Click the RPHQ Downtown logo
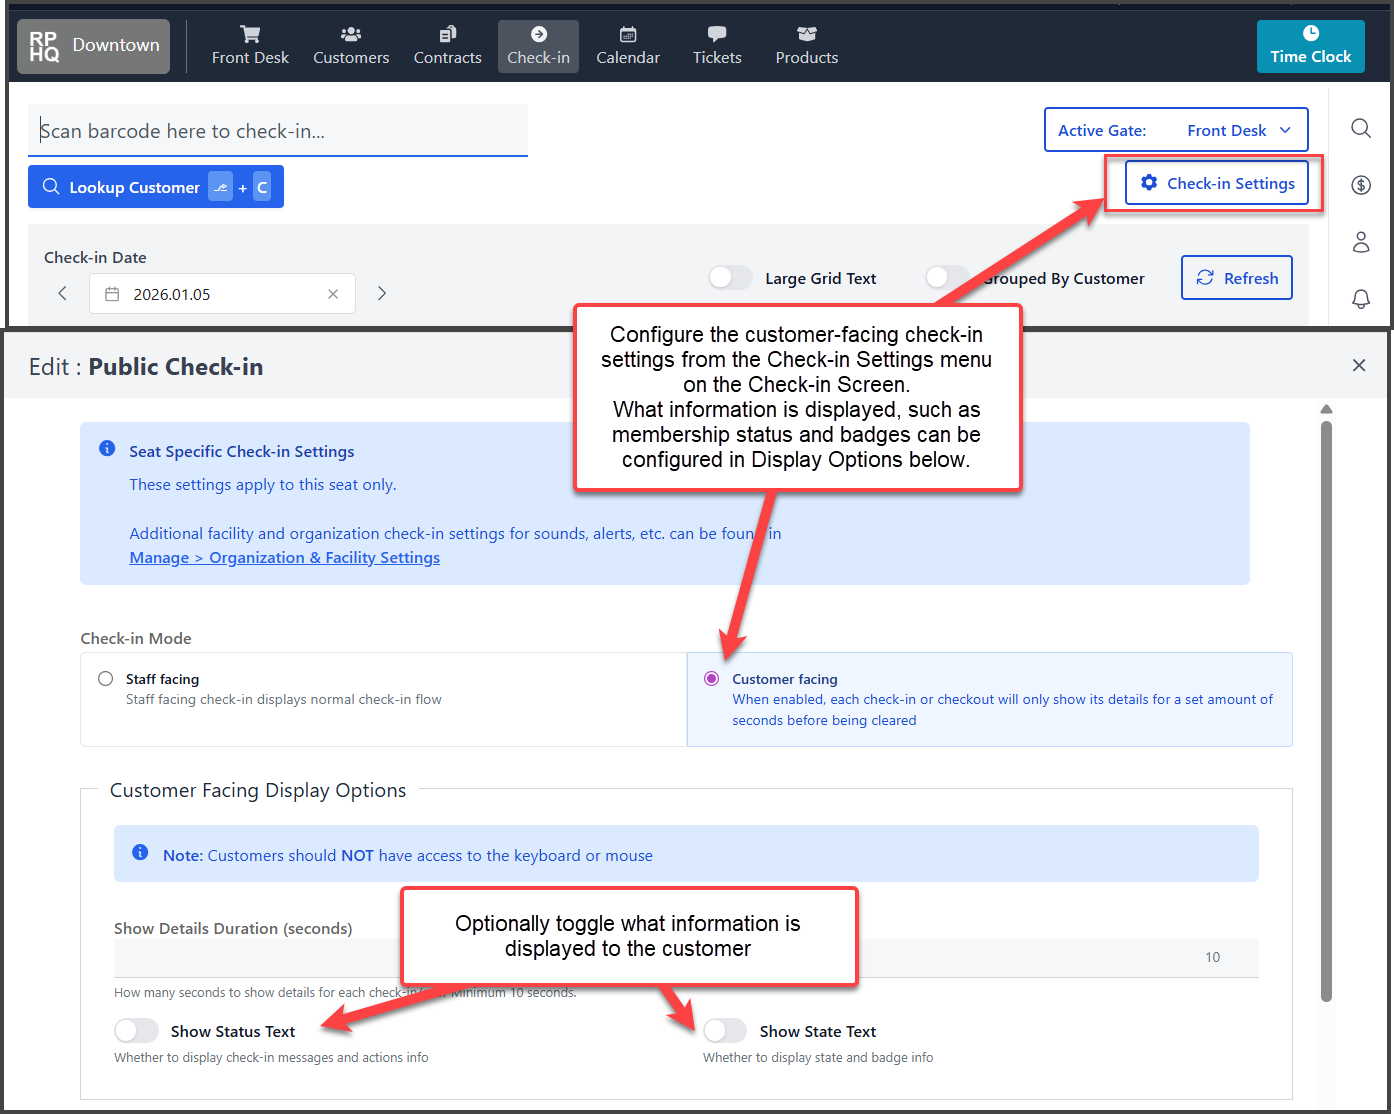Viewport: 1394px width, 1114px height. [94, 46]
